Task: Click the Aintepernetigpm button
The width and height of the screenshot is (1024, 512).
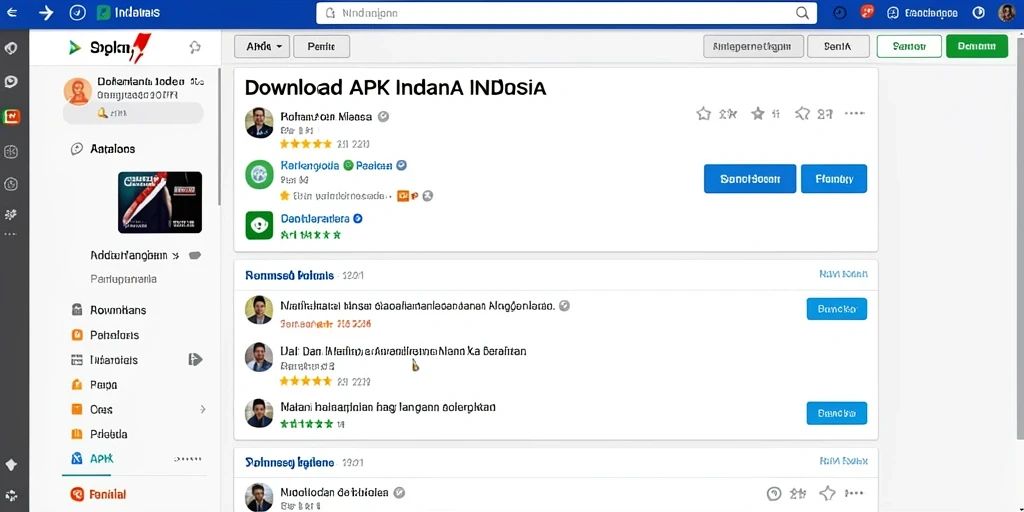Action: pyautogui.click(x=752, y=46)
